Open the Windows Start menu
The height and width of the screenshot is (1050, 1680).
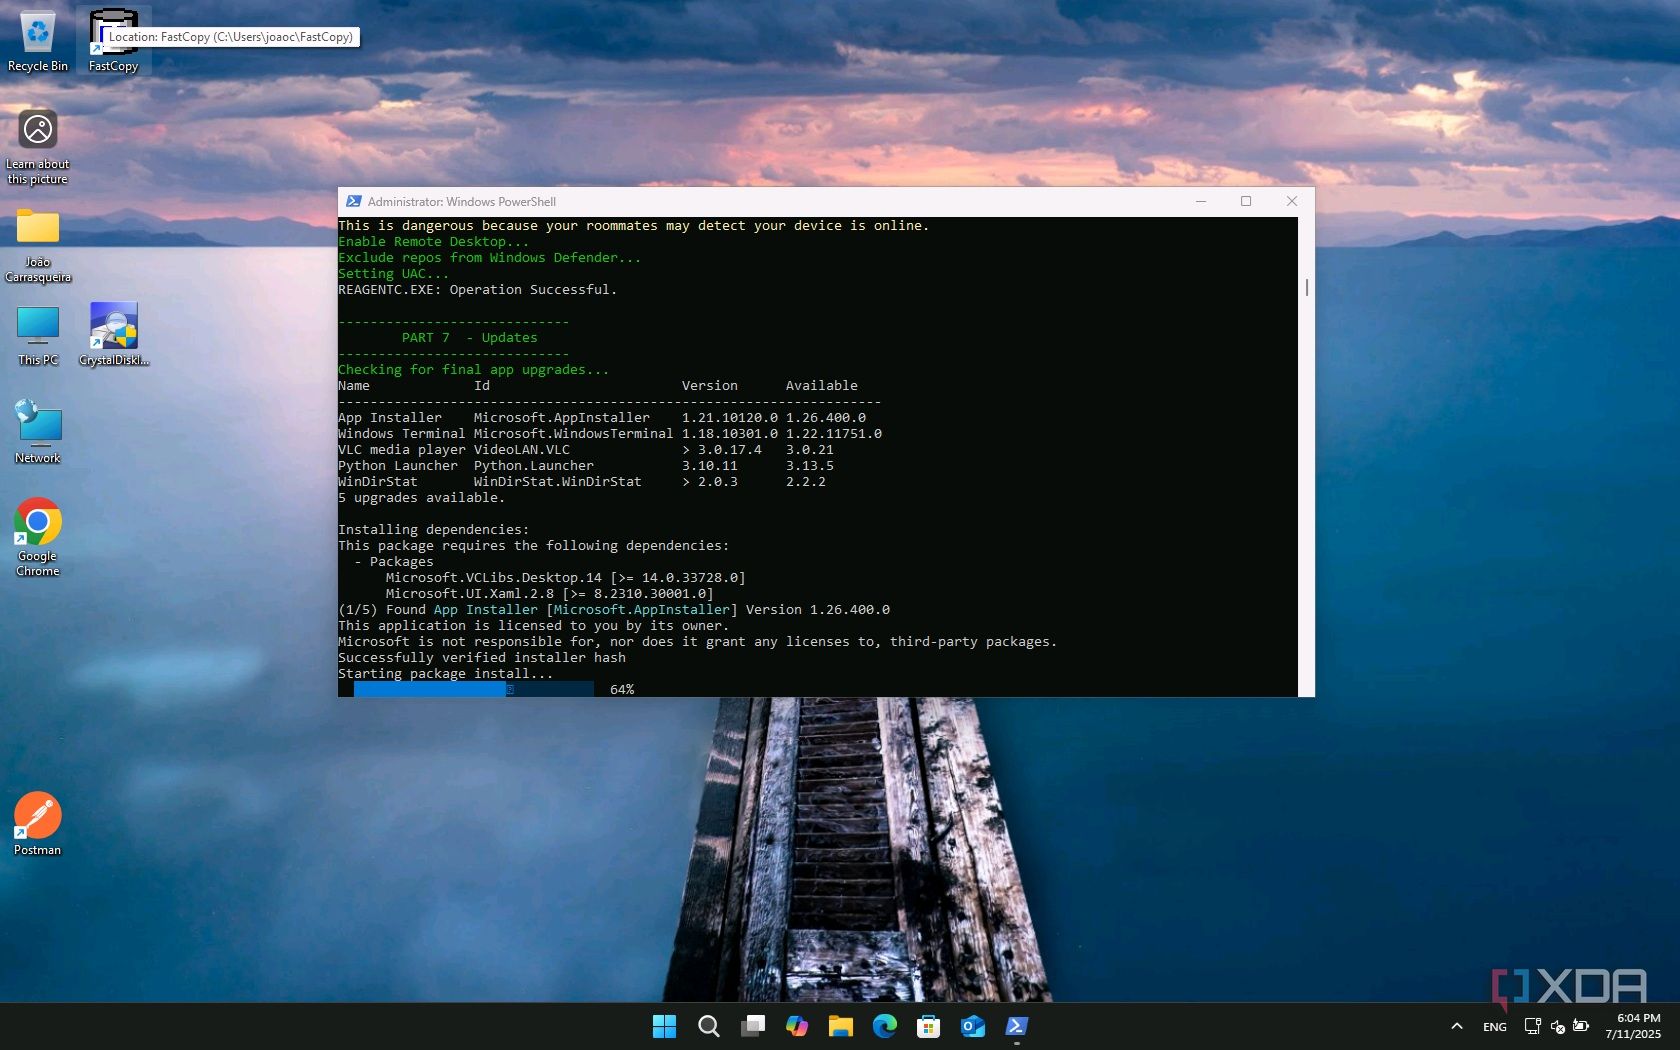pos(664,1026)
